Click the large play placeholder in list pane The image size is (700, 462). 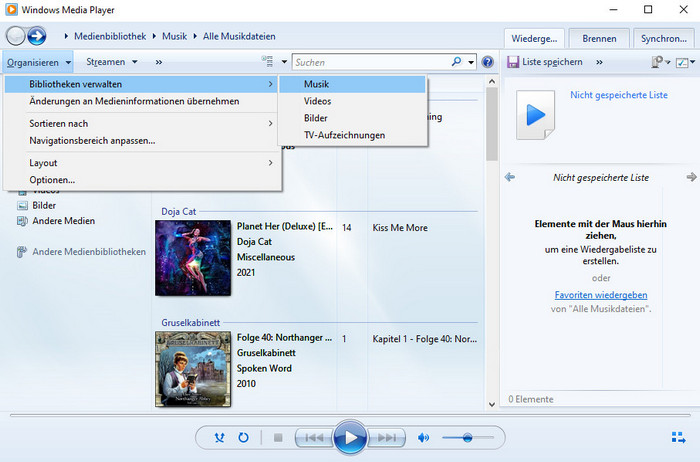point(535,115)
